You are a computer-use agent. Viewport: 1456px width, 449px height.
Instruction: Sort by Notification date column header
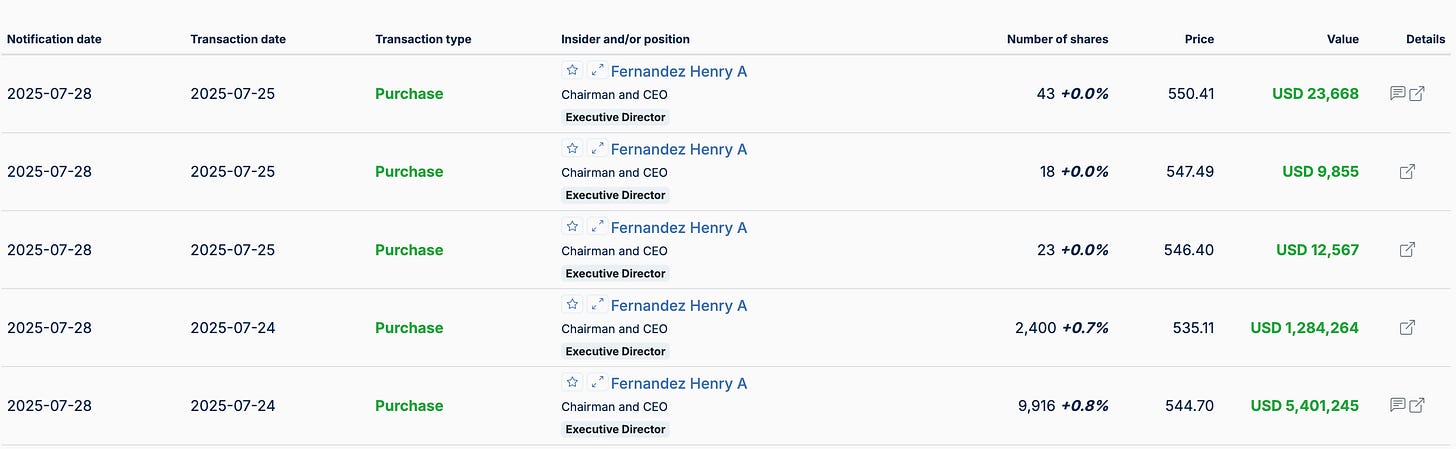click(x=54, y=40)
